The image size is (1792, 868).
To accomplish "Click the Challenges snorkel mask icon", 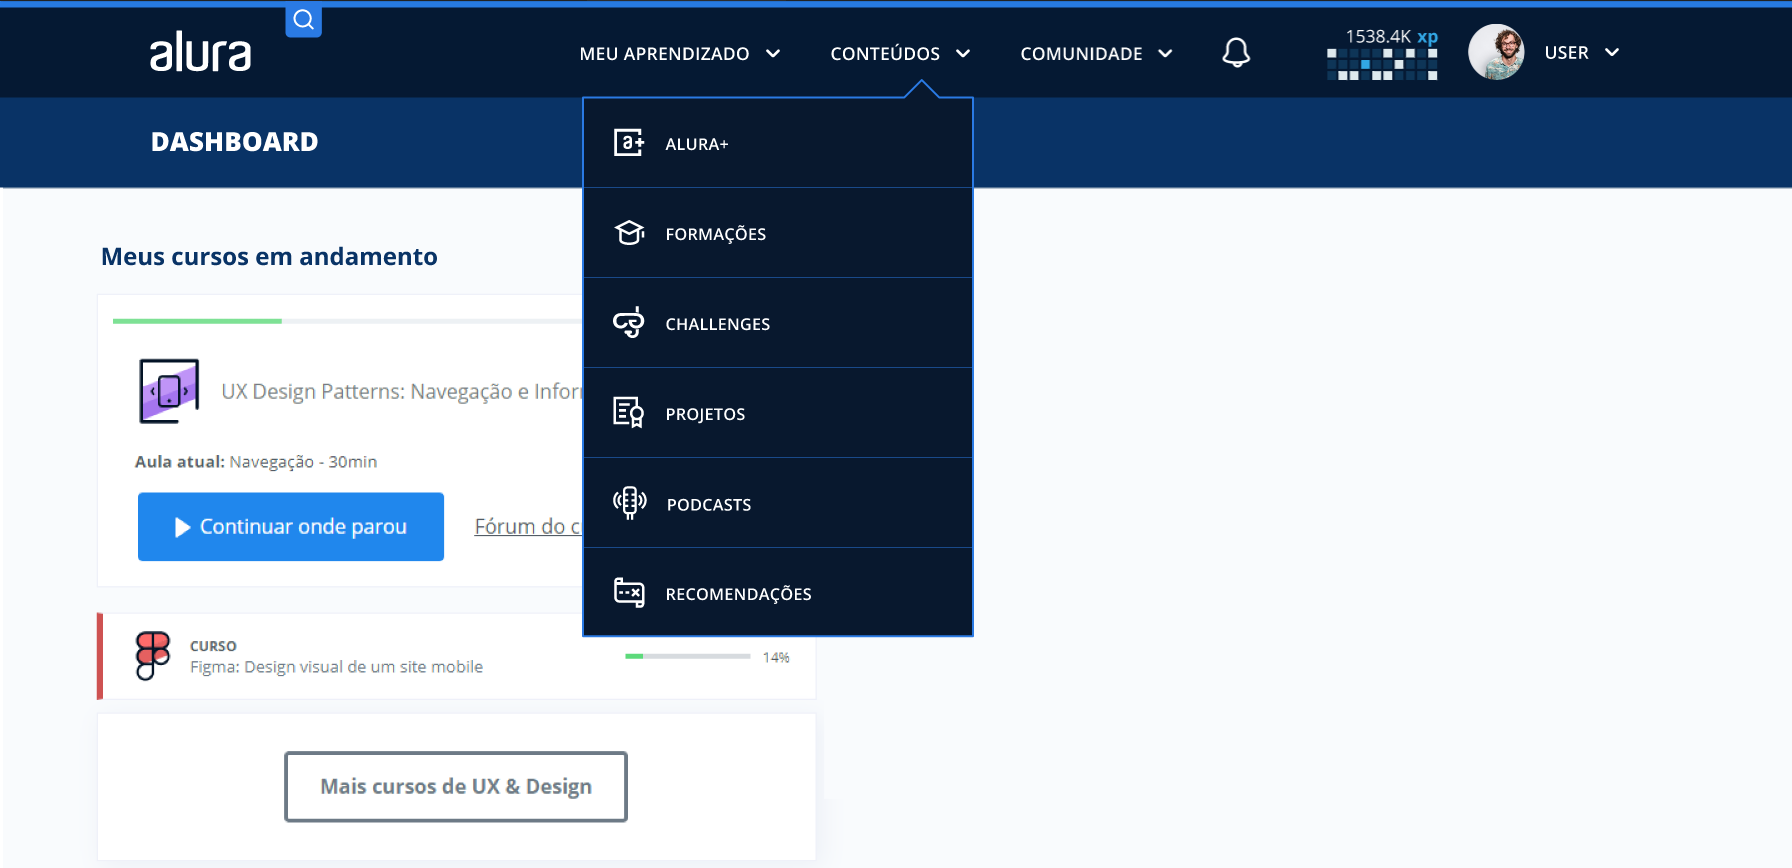I will [629, 322].
